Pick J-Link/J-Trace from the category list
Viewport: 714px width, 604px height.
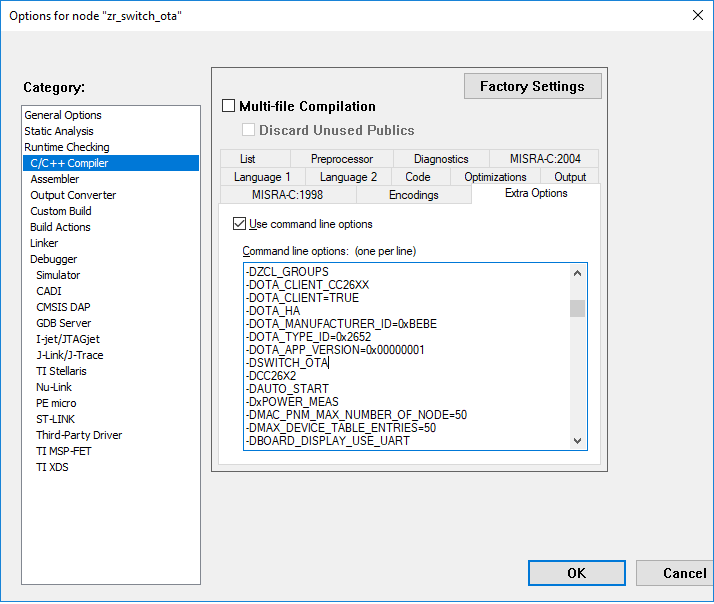pos(69,355)
